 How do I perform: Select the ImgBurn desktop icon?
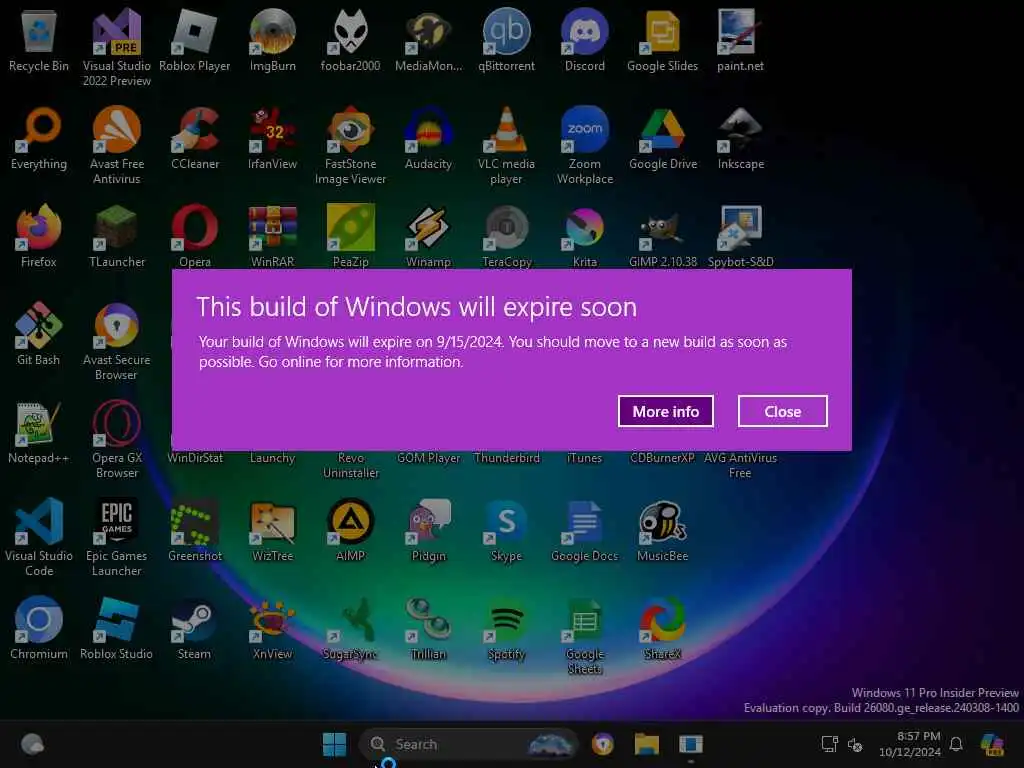pyautogui.click(x=272, y=40)
